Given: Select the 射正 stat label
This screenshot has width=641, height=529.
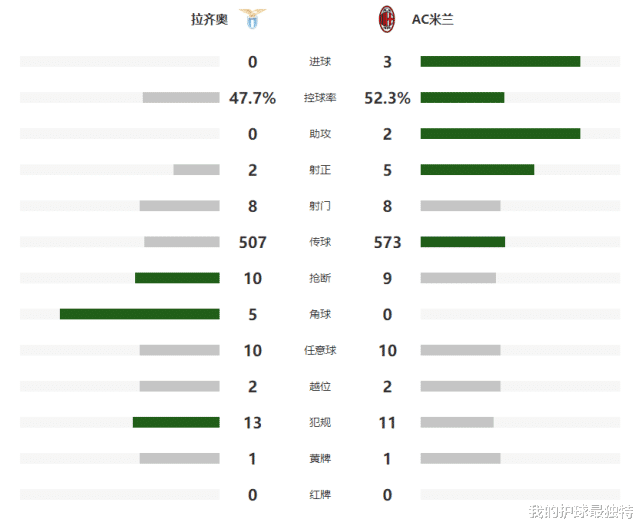Looking at the screenshot, I should pos(320,170).
